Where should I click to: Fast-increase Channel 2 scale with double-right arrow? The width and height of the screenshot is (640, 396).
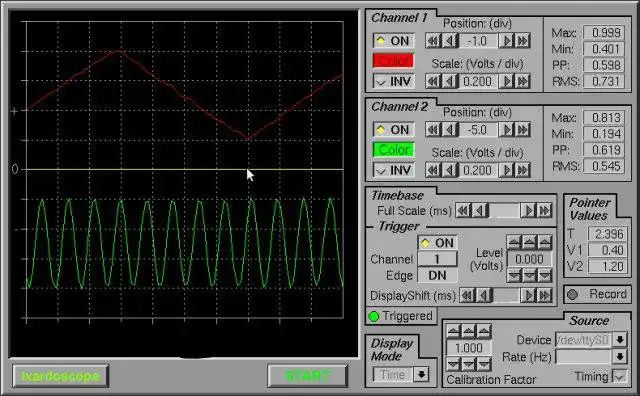pyautogui.click(x=522, y=170)
